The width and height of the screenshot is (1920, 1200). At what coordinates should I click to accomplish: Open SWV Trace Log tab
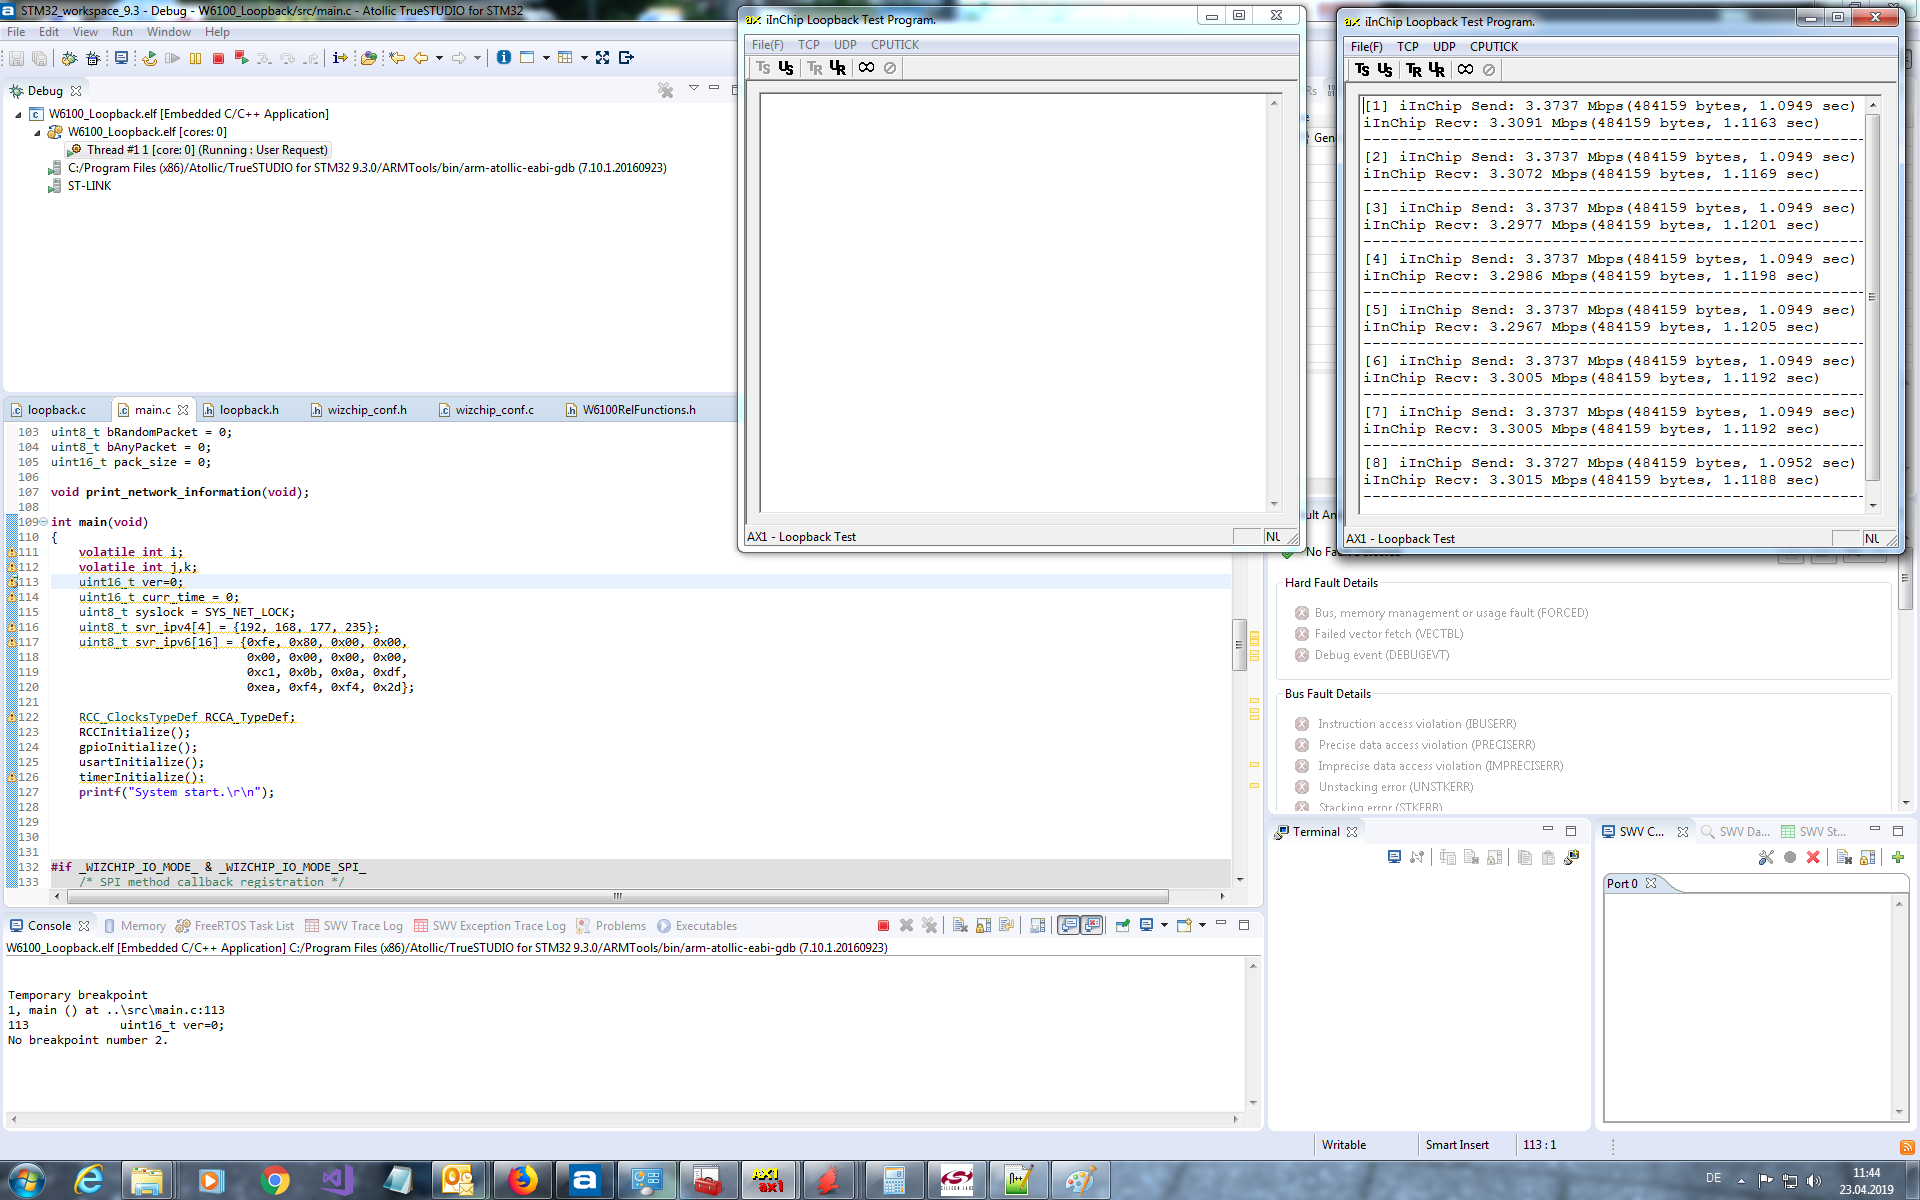click(354, 926)
